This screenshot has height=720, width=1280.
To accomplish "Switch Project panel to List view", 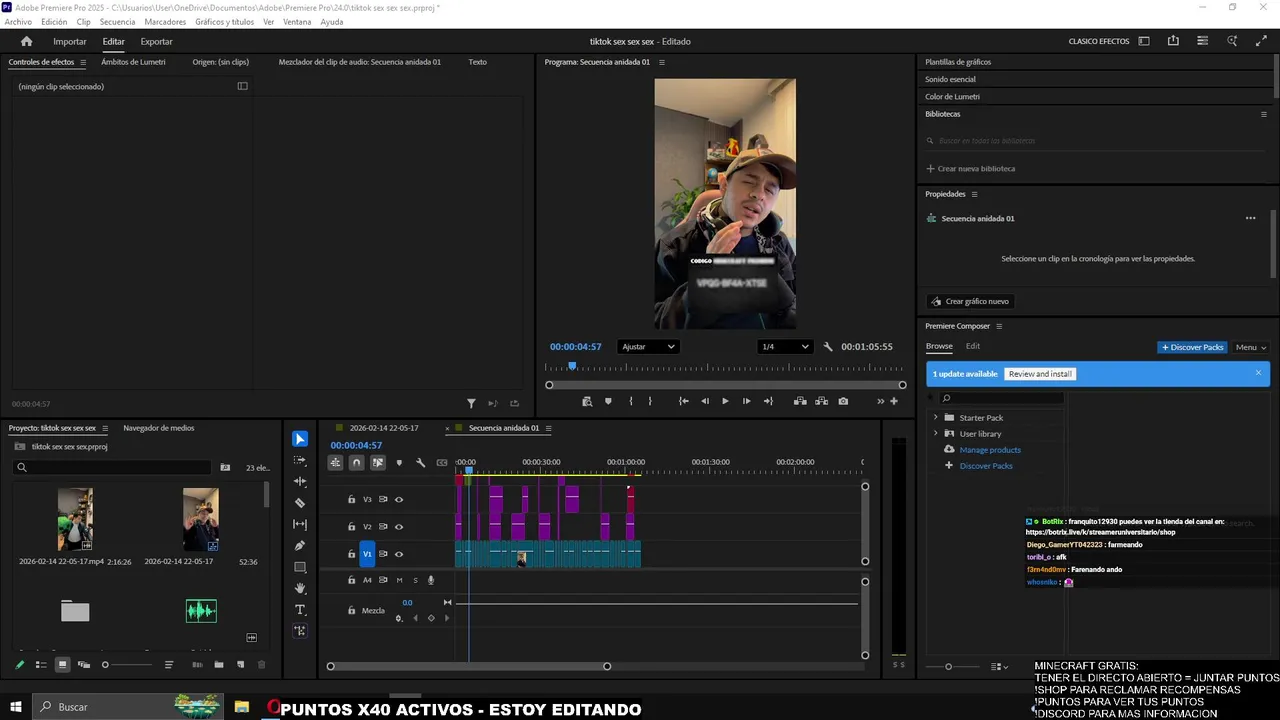I will 41,665.
